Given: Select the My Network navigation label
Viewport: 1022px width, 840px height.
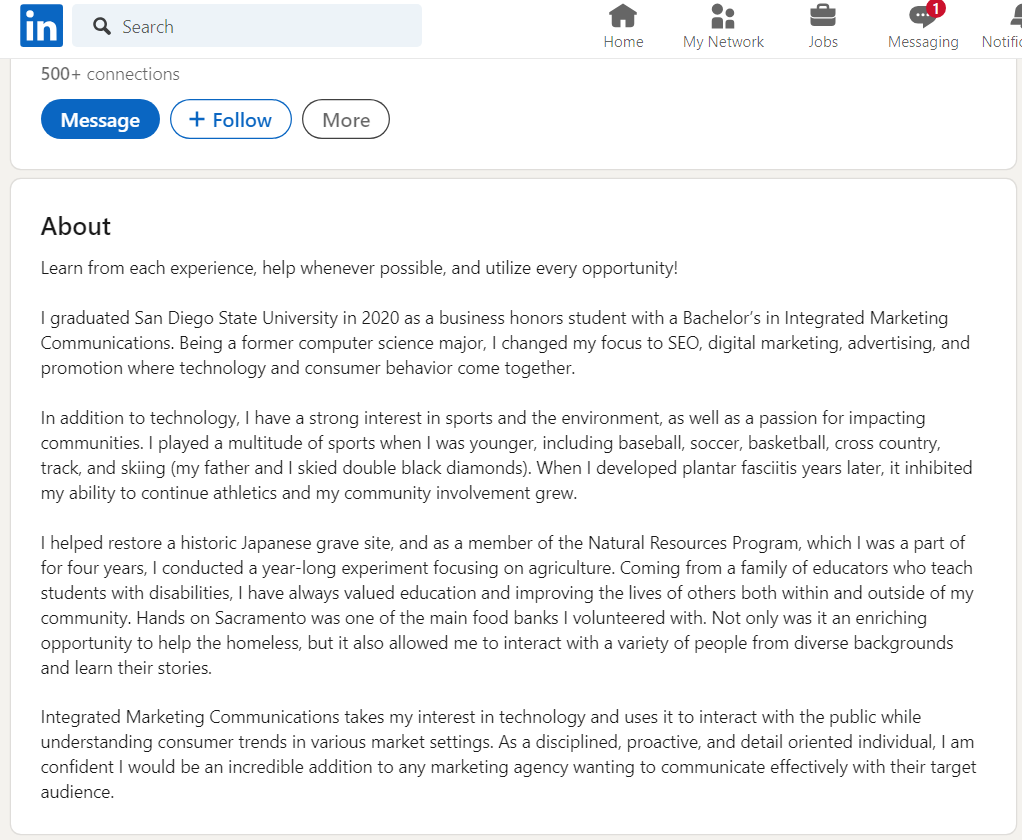Looking at the screenshot, I should click(x=723, y=42).
